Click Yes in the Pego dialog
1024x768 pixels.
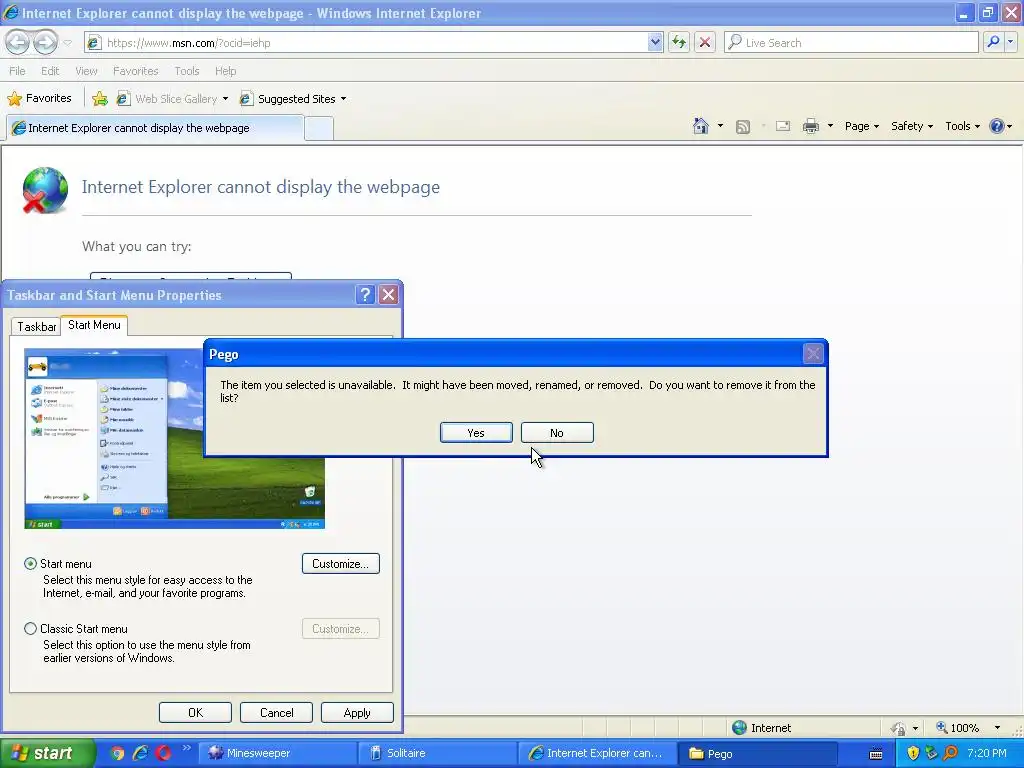(x=476, y=432)
